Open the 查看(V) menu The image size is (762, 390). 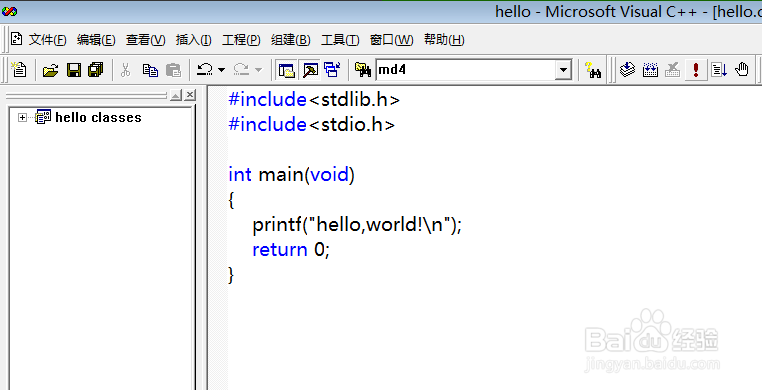145,40
